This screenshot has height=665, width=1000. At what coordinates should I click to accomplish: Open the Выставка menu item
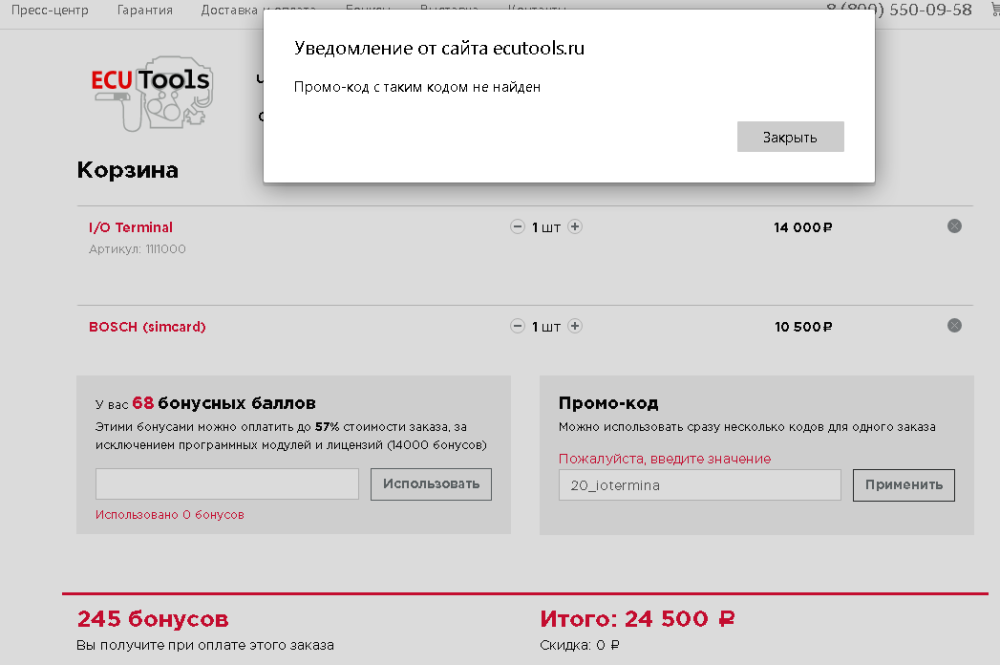[450, 10]
